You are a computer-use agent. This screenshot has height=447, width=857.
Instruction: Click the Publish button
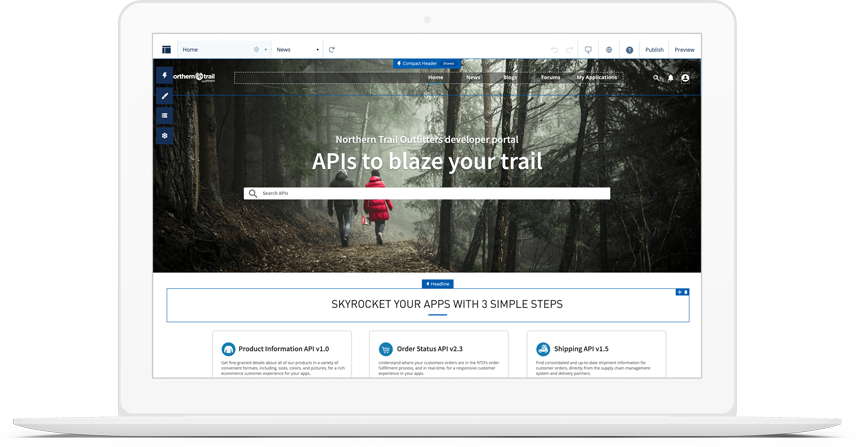pyautogui.click(x=654, y=50)
